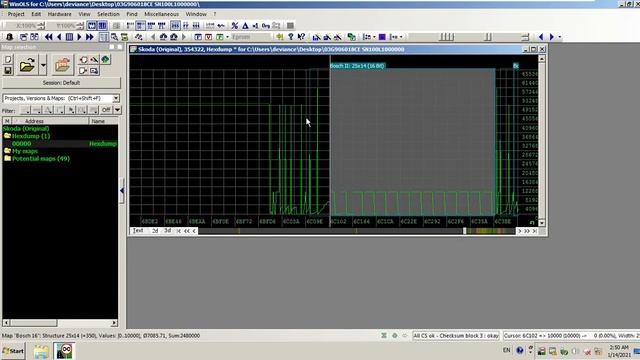640x360 pixels.
Task: Open Projects, Versions & Maps combo box
Action: coord(61,98)
